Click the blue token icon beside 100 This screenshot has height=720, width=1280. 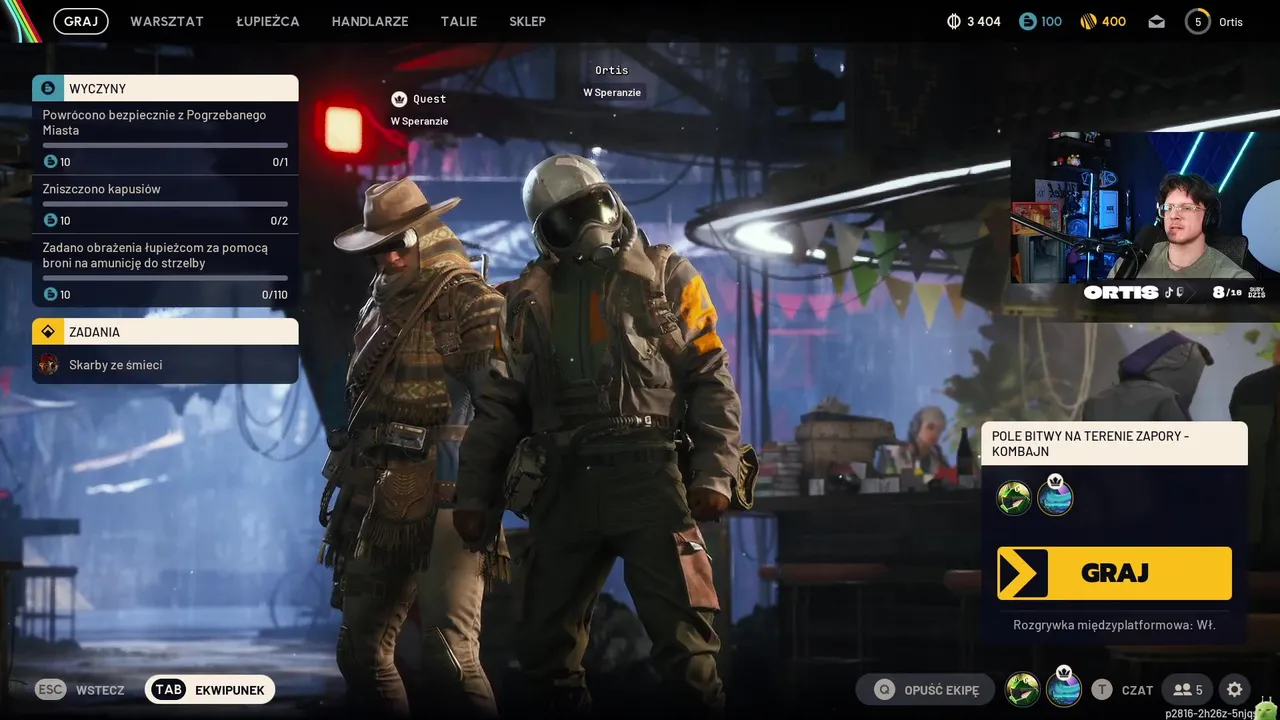point(1027,21)
